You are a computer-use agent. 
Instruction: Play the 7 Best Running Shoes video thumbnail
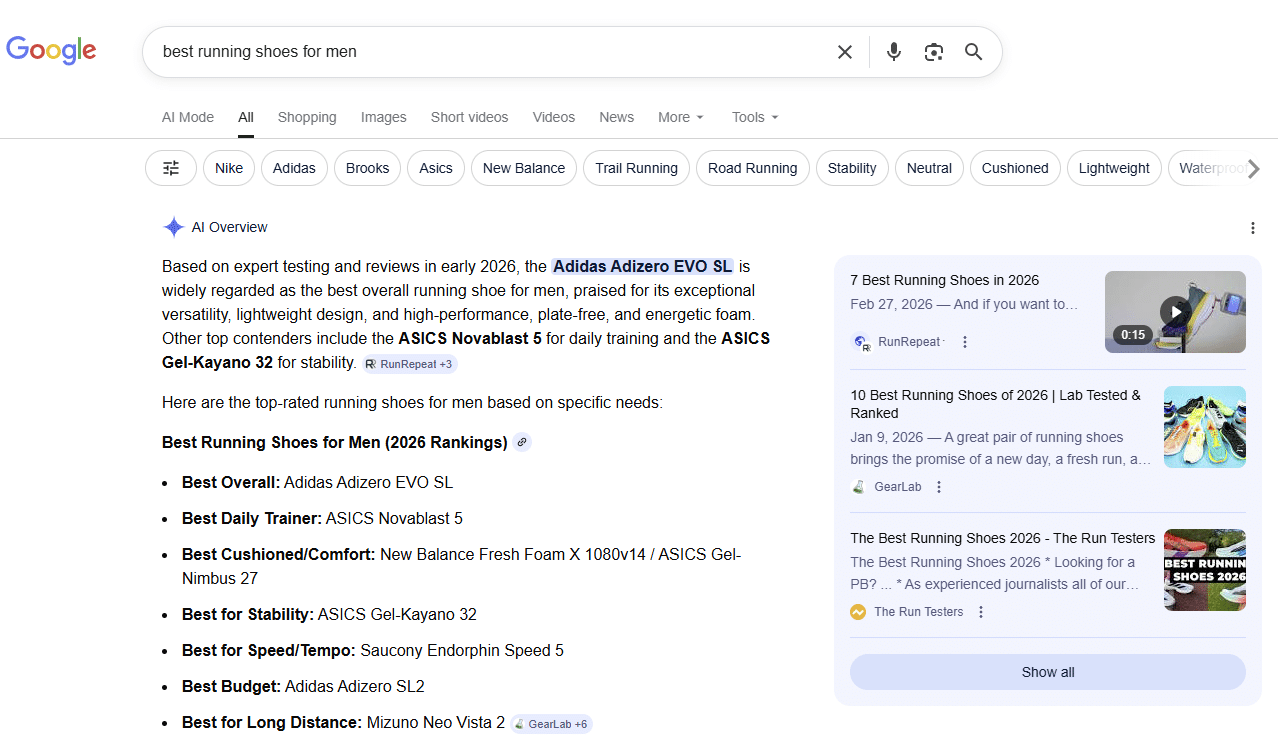point(1174,311)
